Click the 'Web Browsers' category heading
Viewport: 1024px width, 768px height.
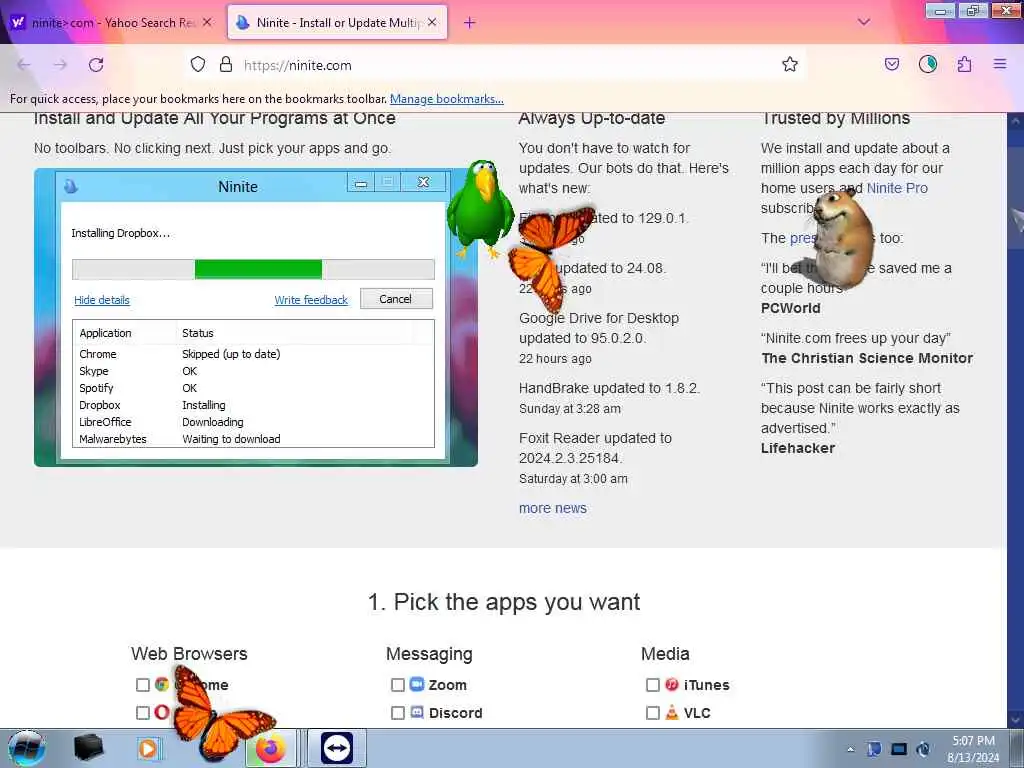pos(189,654)
